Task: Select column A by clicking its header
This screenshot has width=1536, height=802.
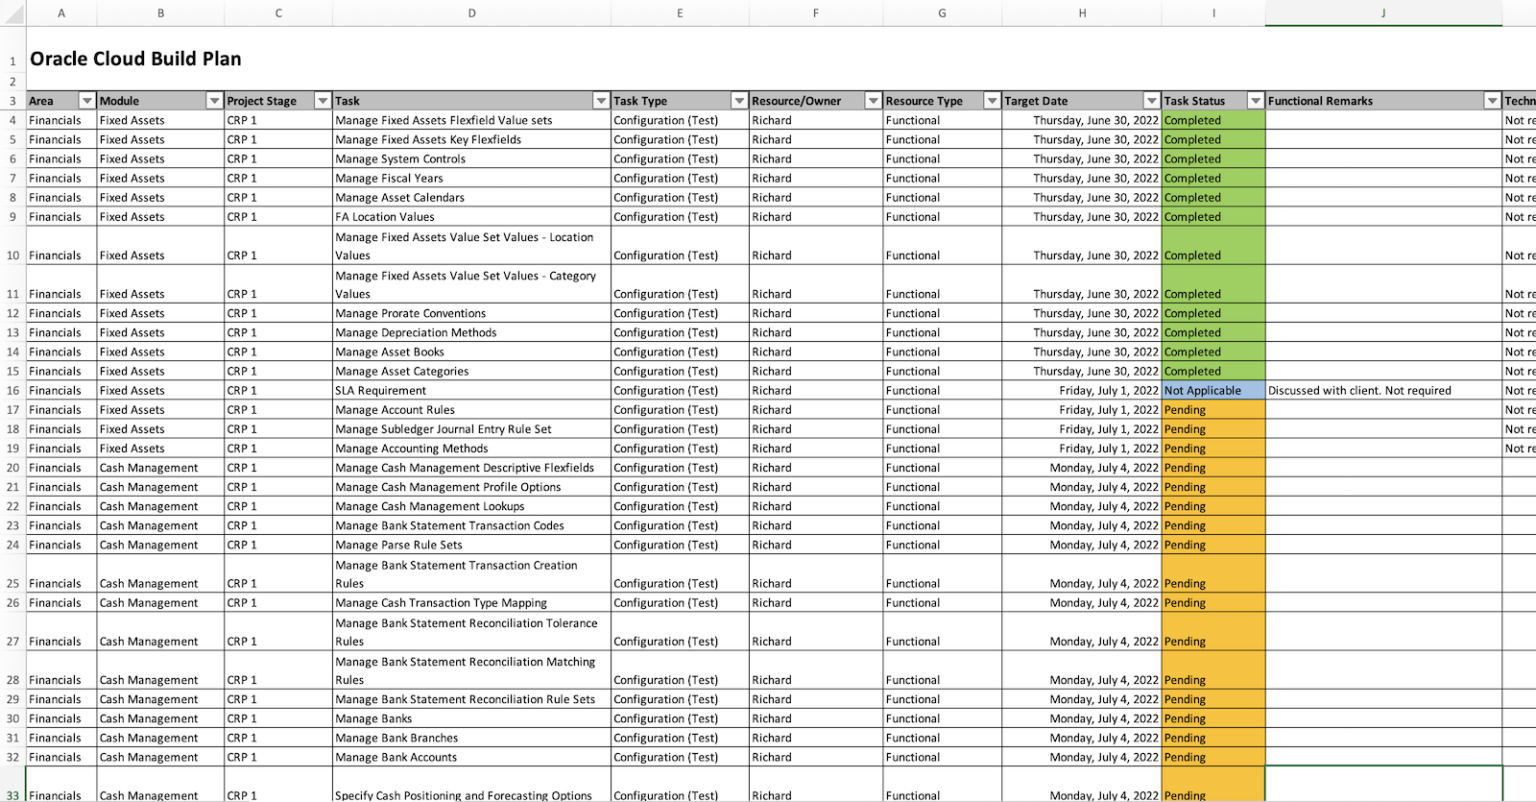Action: click(61, 13)
